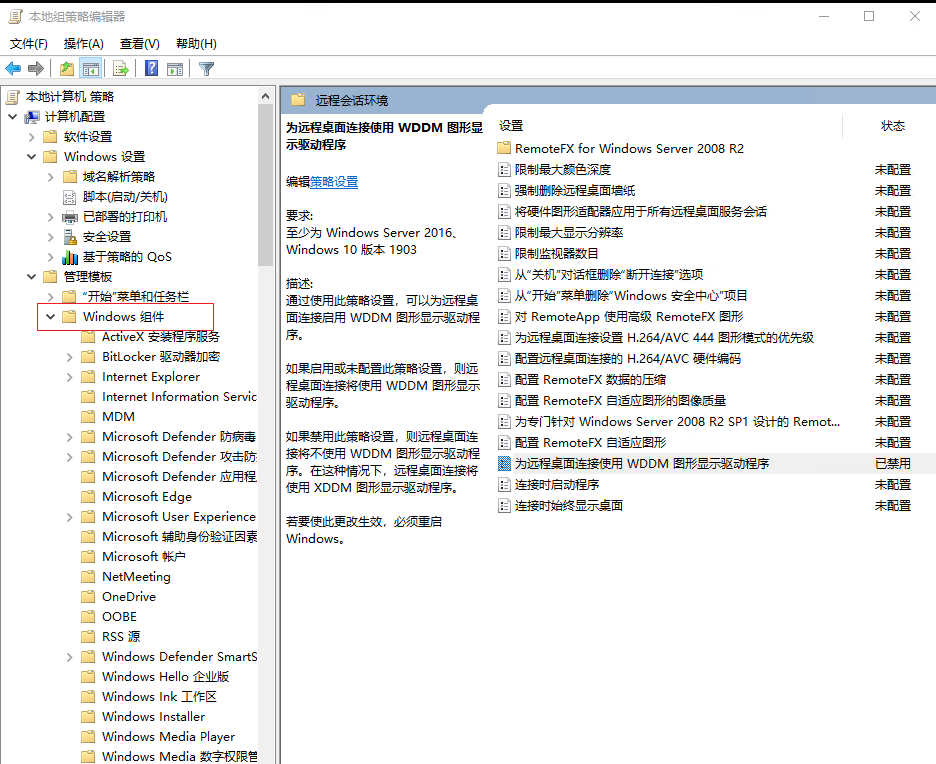Click the Filter funnel icon

tap(206, 69)
